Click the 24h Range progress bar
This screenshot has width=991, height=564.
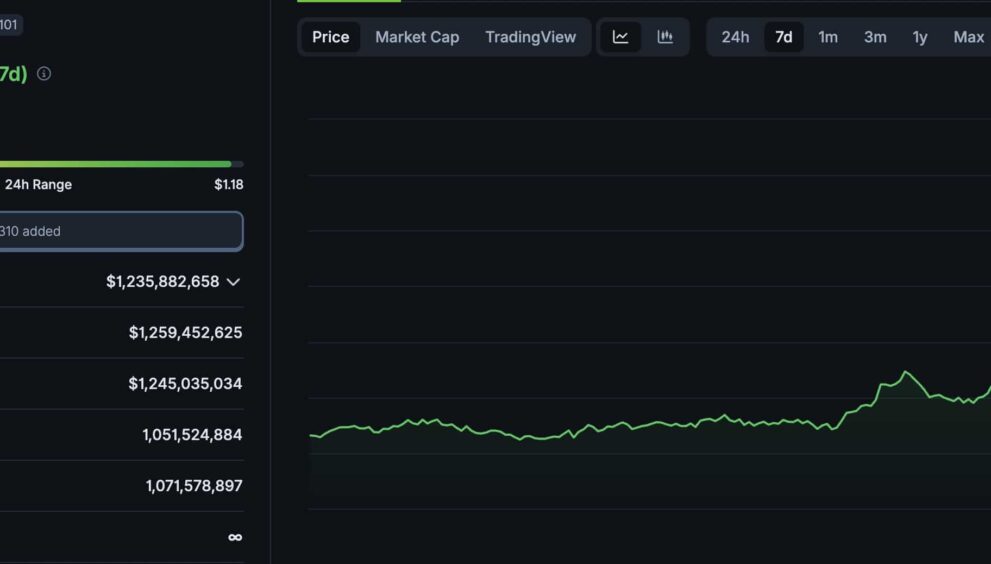[121, 164]
